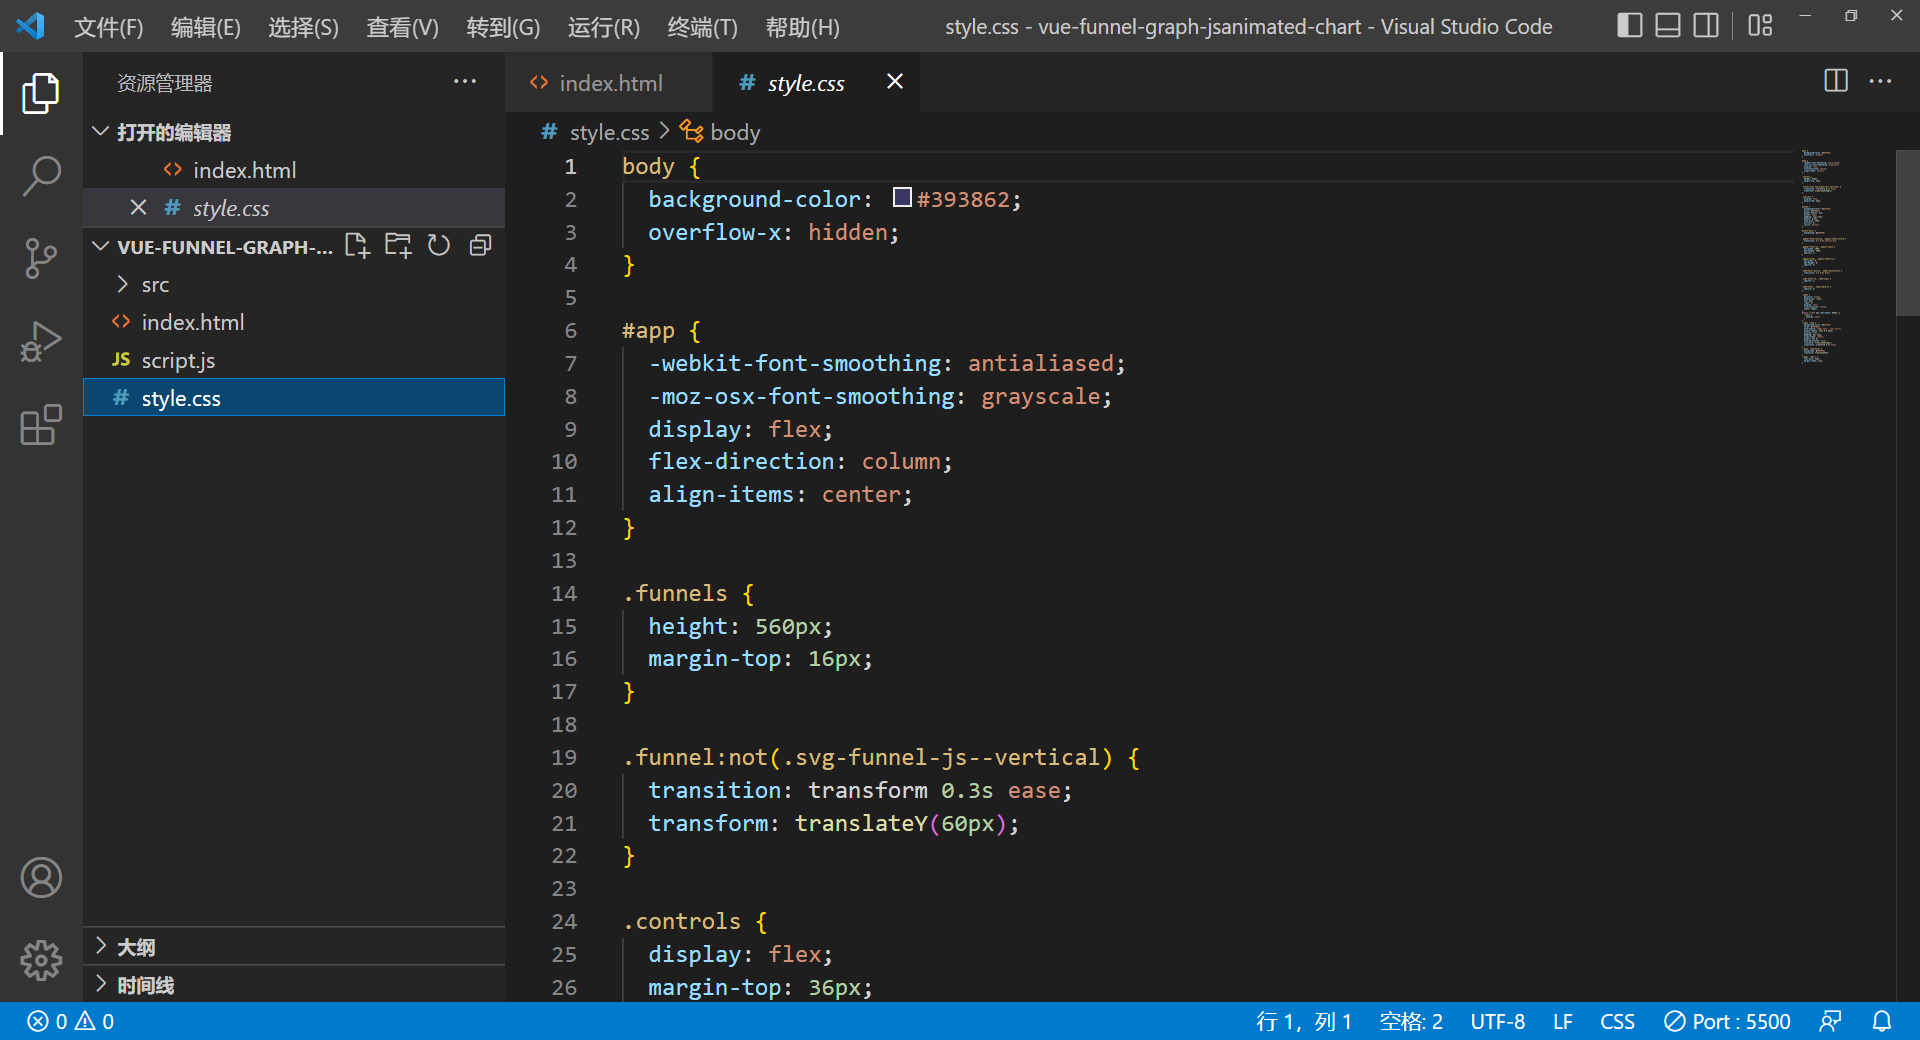The height and width of the screenshot is (1040, 1920).
Task: Click Port : 5500 live server button
Action: pyautogui.click(x=1727, y=1021)
